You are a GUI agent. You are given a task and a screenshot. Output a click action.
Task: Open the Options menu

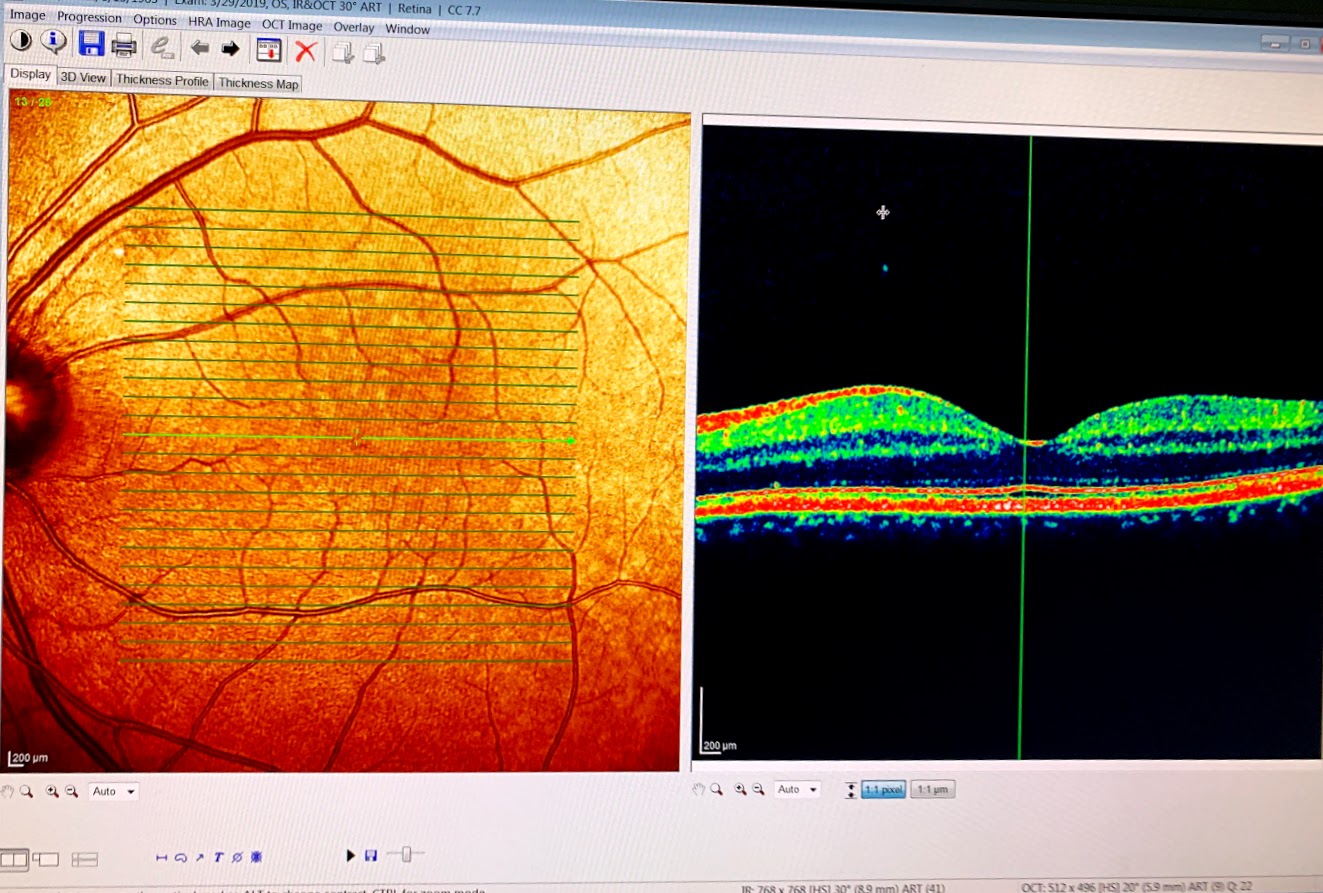pyautogui.click(x=155, y=20)
